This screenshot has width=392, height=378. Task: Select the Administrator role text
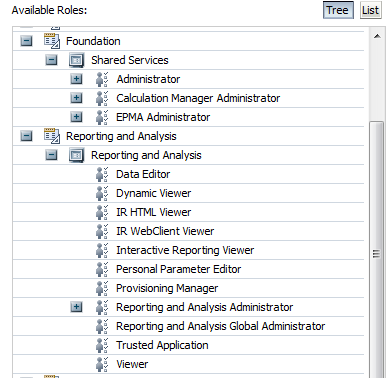[x=148, y=79]
